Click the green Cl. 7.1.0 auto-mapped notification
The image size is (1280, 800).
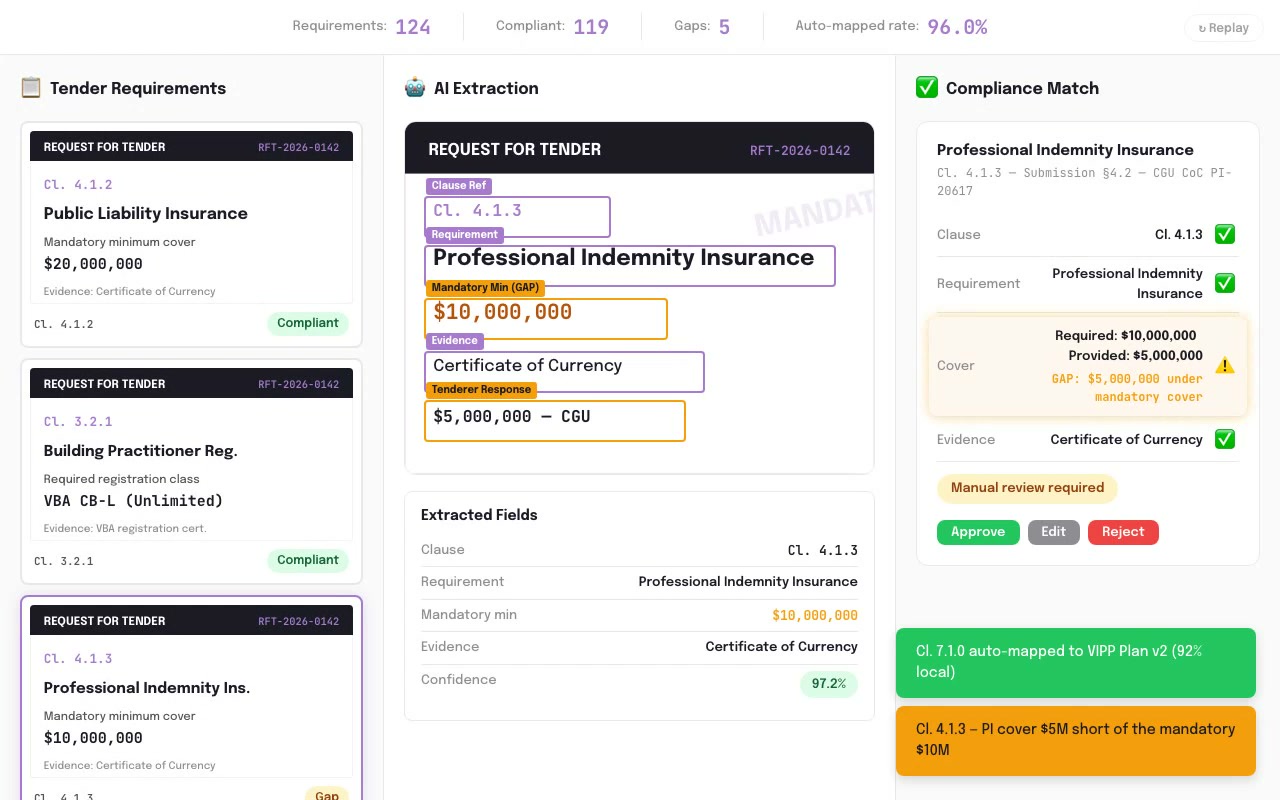(1076, 662)
